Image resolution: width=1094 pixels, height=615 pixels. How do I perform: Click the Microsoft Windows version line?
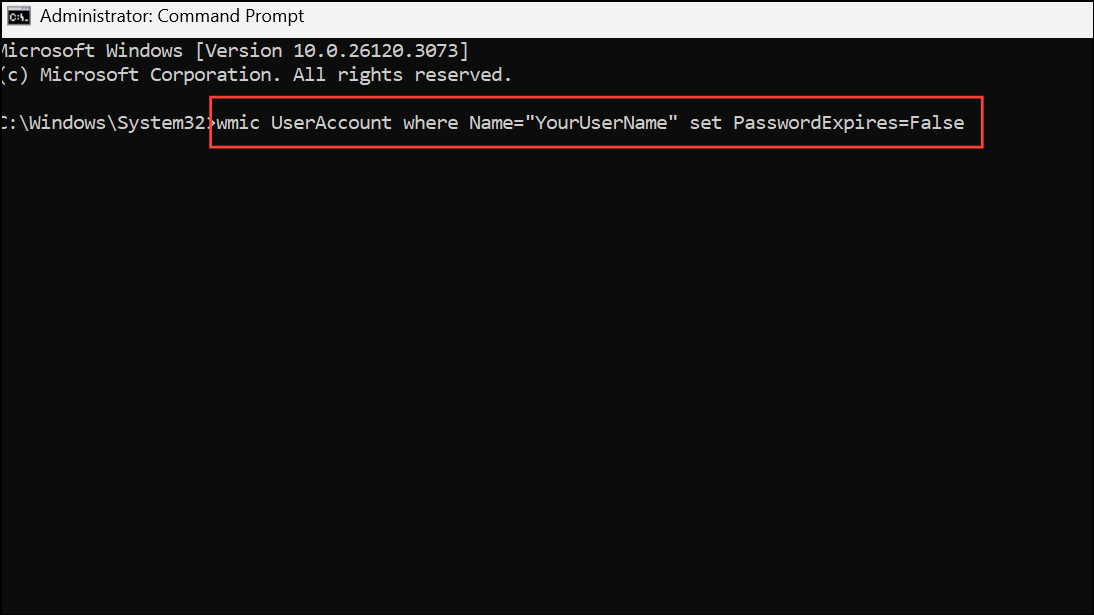point(234,51)
